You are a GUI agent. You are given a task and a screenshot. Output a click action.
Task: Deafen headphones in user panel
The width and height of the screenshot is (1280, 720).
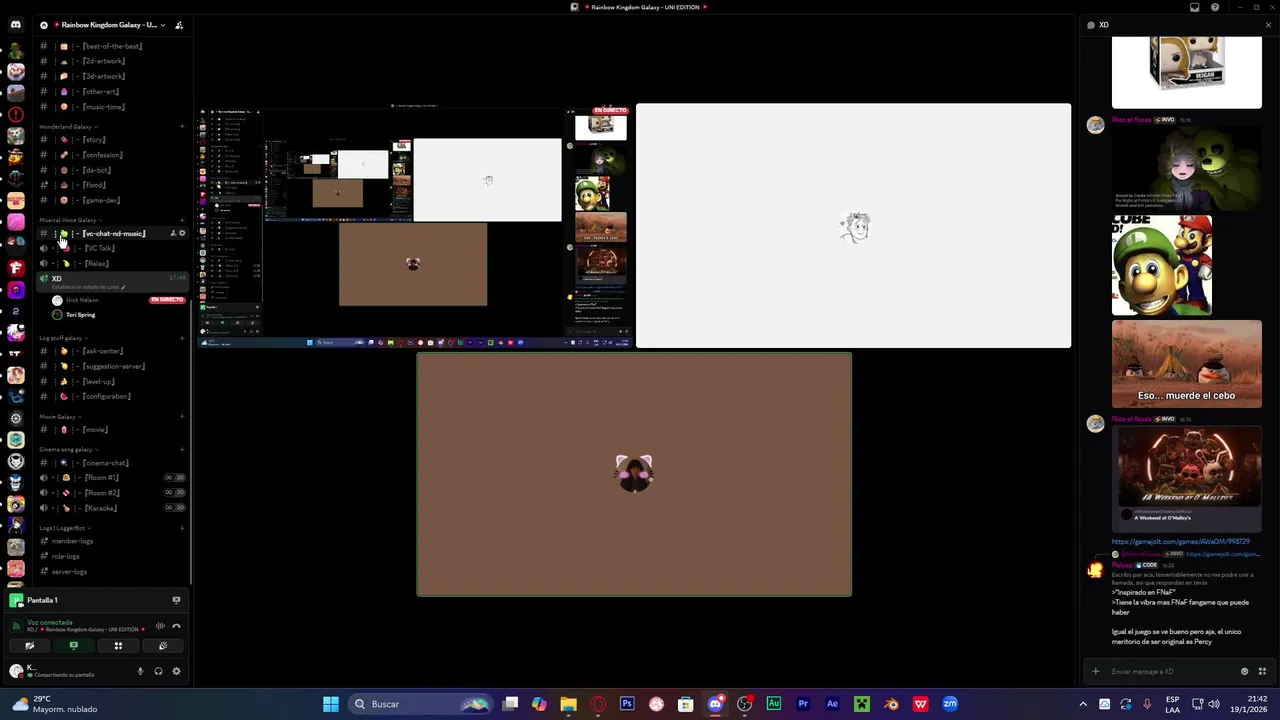(x=158, y=671)
